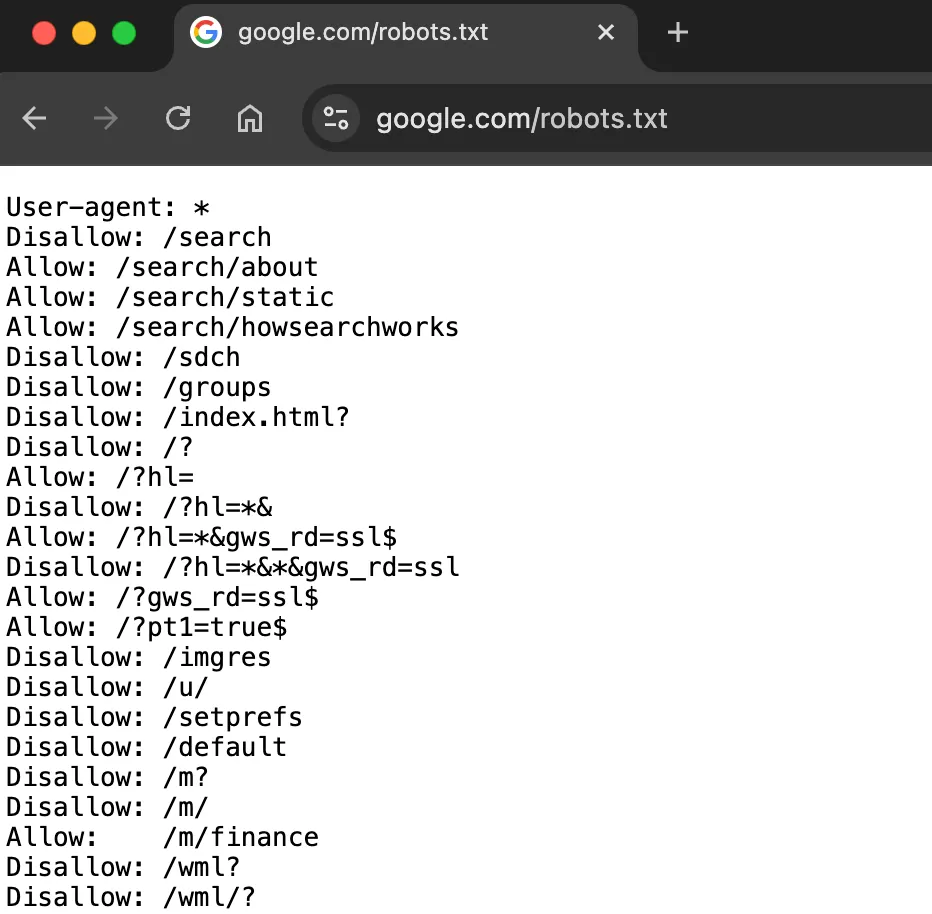Select 'Disallow: /sdch' line

coord(123,357)
